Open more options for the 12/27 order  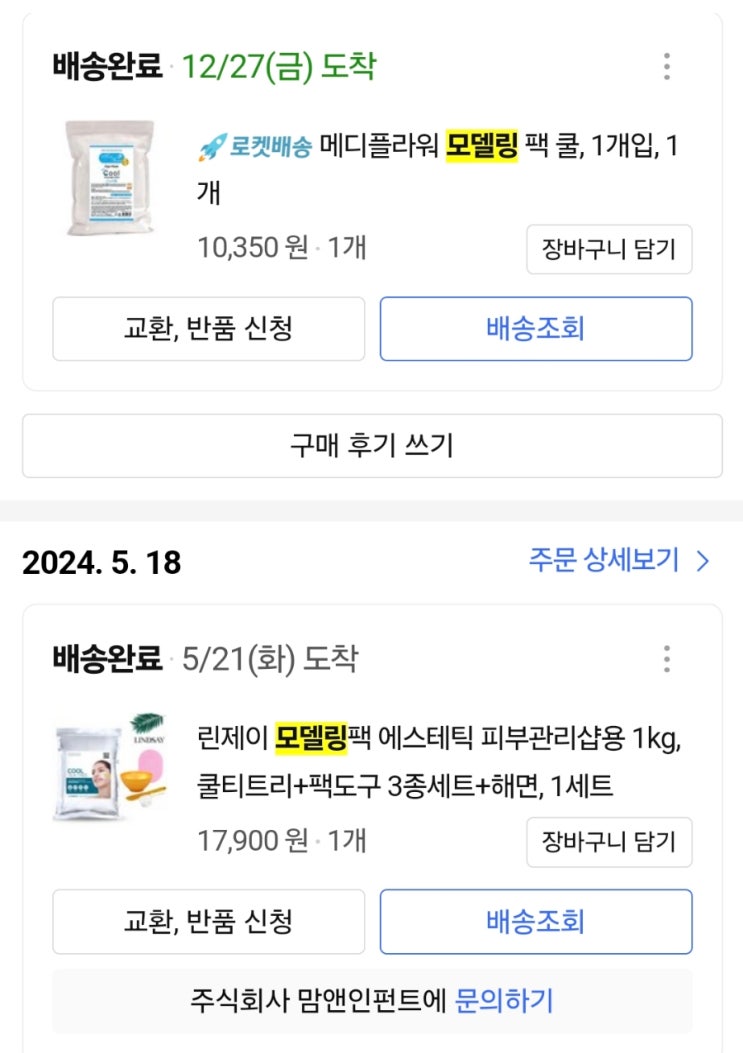coord(667,67)
